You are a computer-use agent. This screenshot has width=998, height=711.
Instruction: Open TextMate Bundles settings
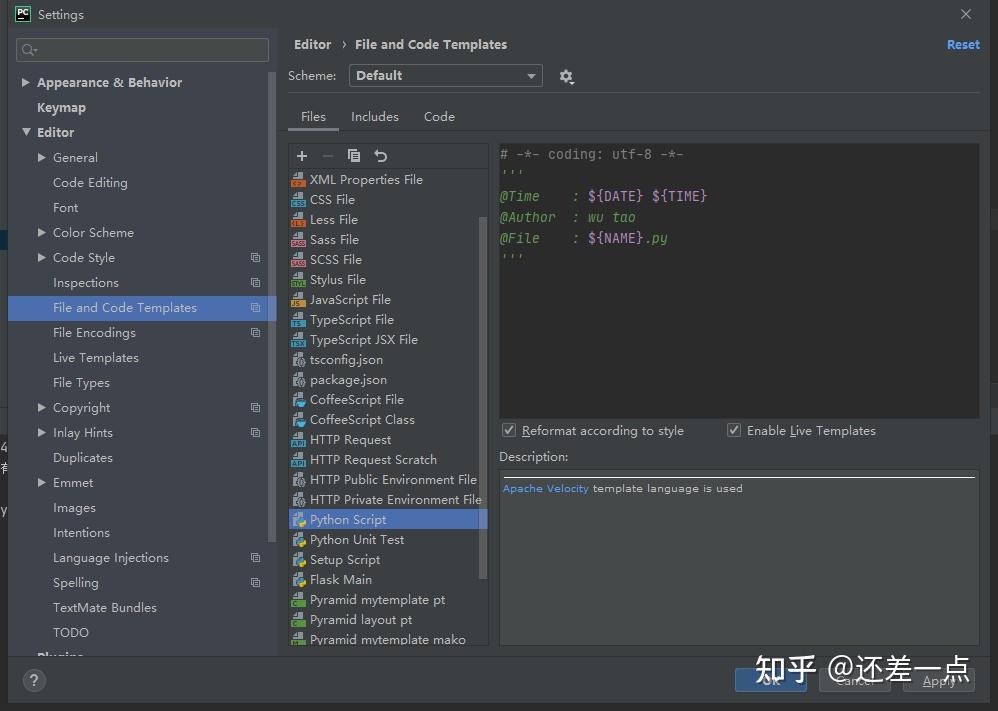[x=105, y=607]
